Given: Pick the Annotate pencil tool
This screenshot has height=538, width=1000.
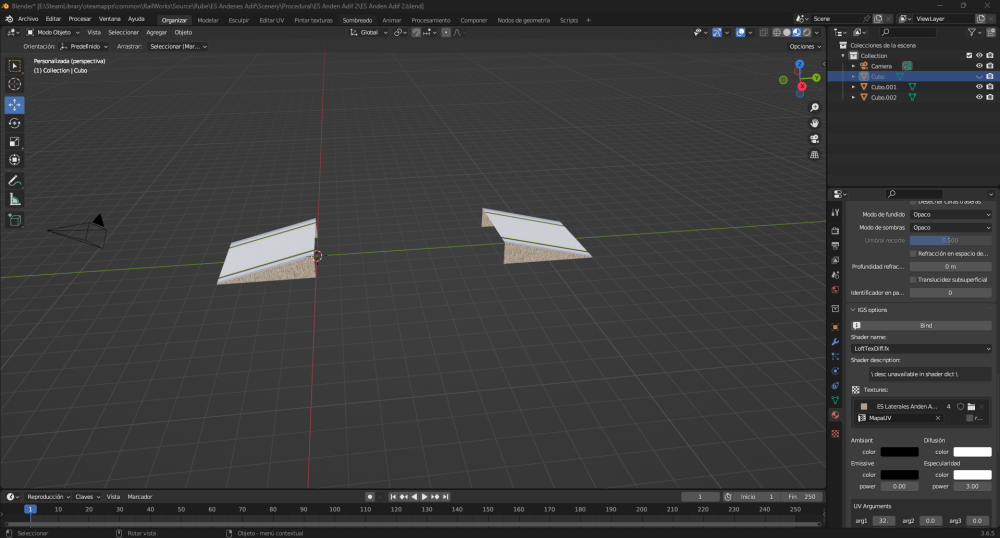Looking at the screenshot, I should (15, 181).
